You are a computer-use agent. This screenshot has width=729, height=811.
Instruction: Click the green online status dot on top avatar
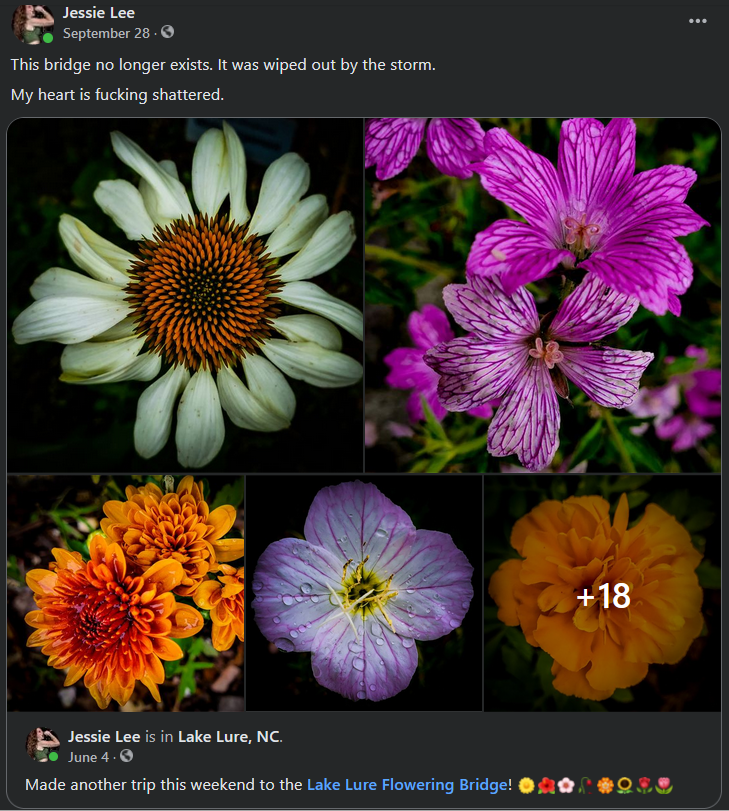(x=48, y=38)
